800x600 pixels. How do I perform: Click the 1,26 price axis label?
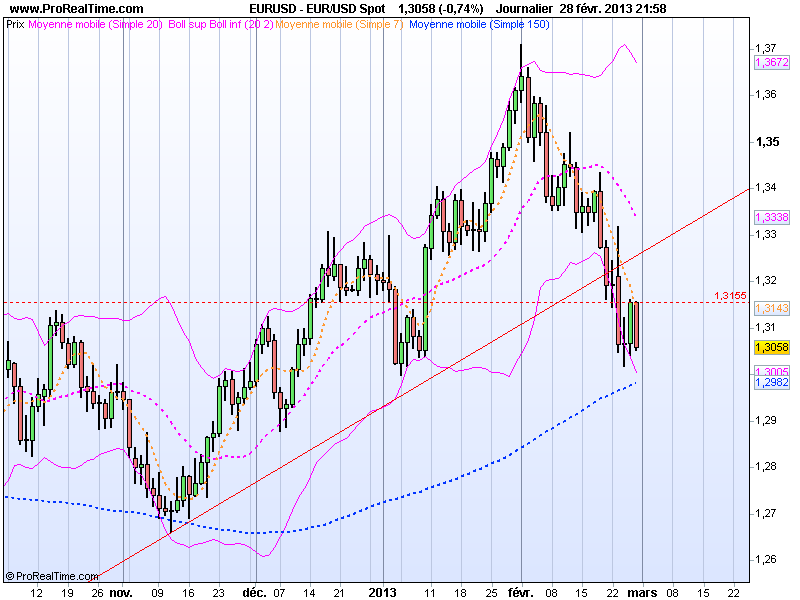pos(766,559)
